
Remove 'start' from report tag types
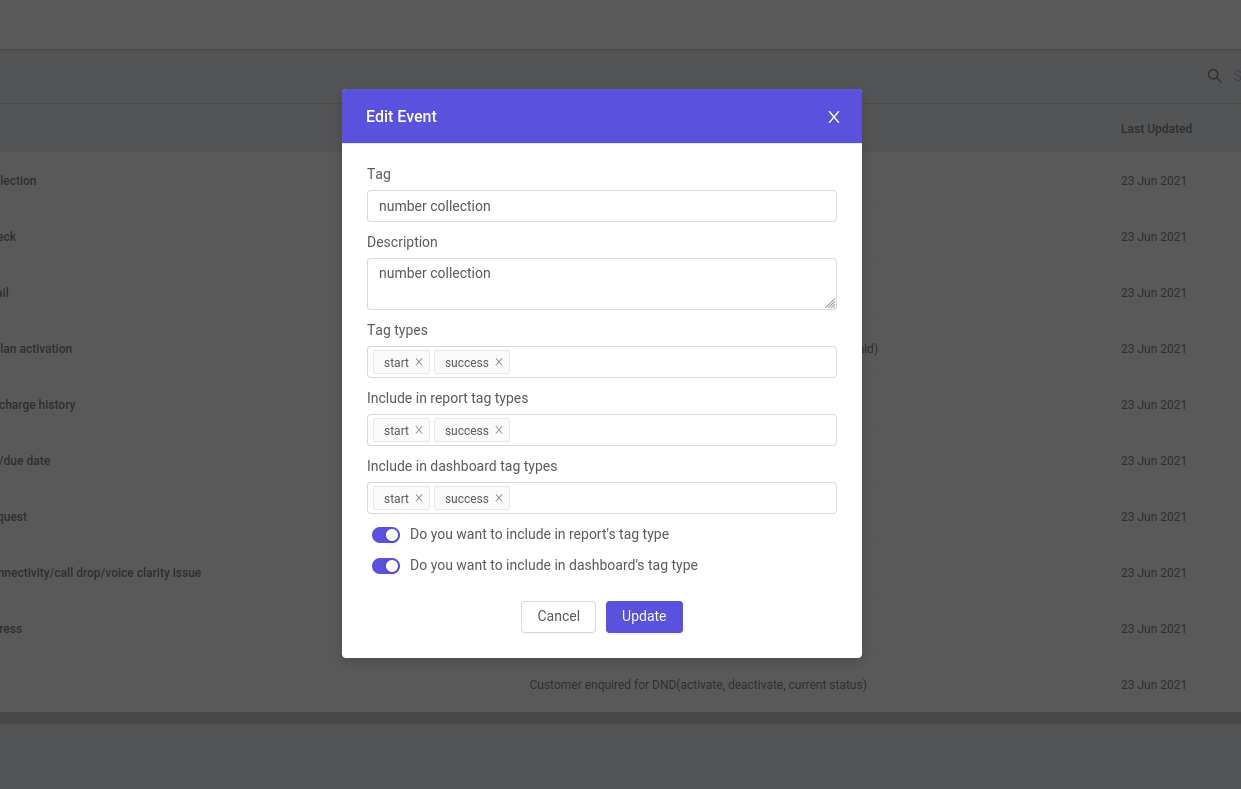point(419,430)
